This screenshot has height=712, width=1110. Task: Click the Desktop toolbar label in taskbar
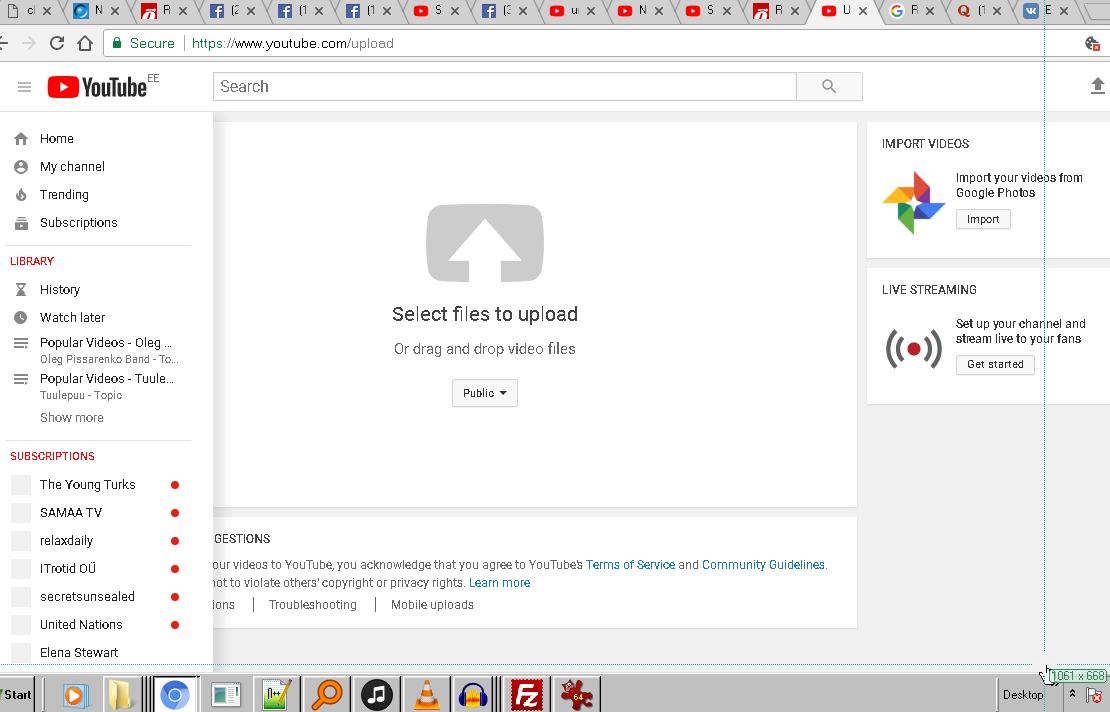point(1023,694)
